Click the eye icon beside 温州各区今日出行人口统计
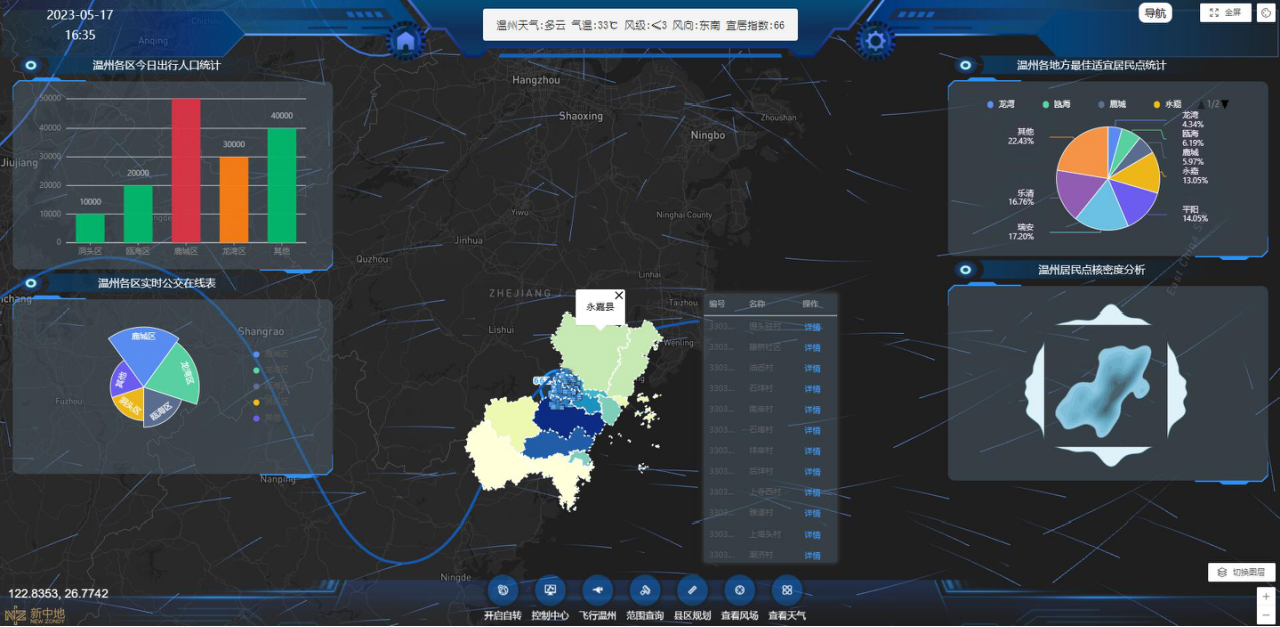 (x=31, y=66)
